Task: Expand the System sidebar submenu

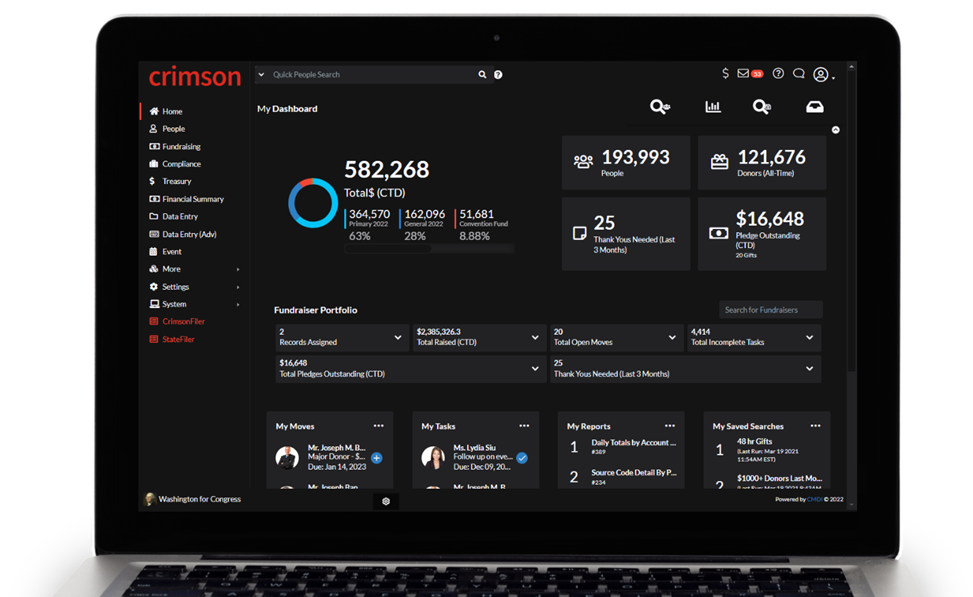Action: point(238,305)
